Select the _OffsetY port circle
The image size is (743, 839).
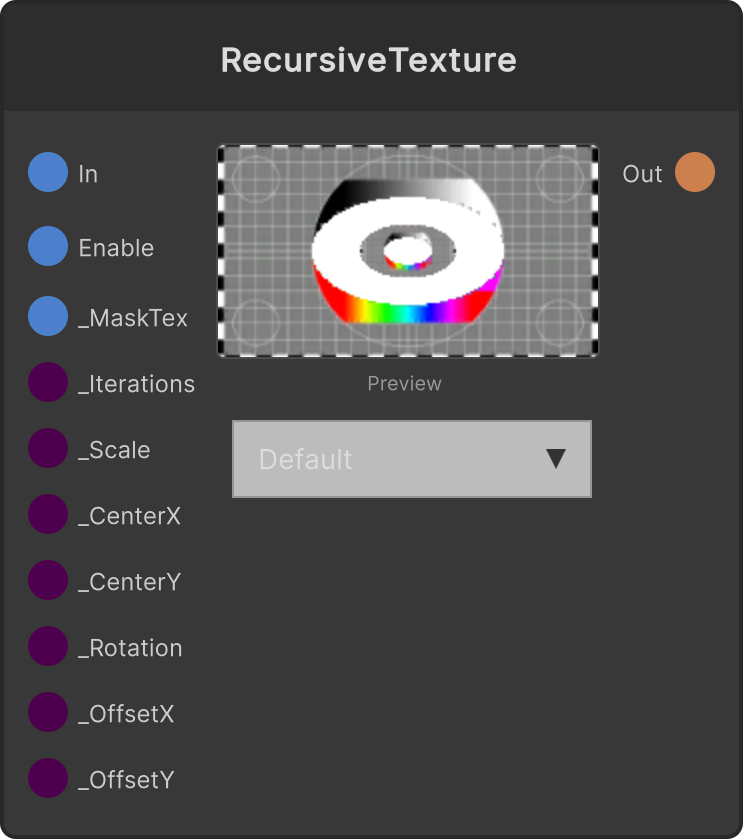(x=48, y=778)
